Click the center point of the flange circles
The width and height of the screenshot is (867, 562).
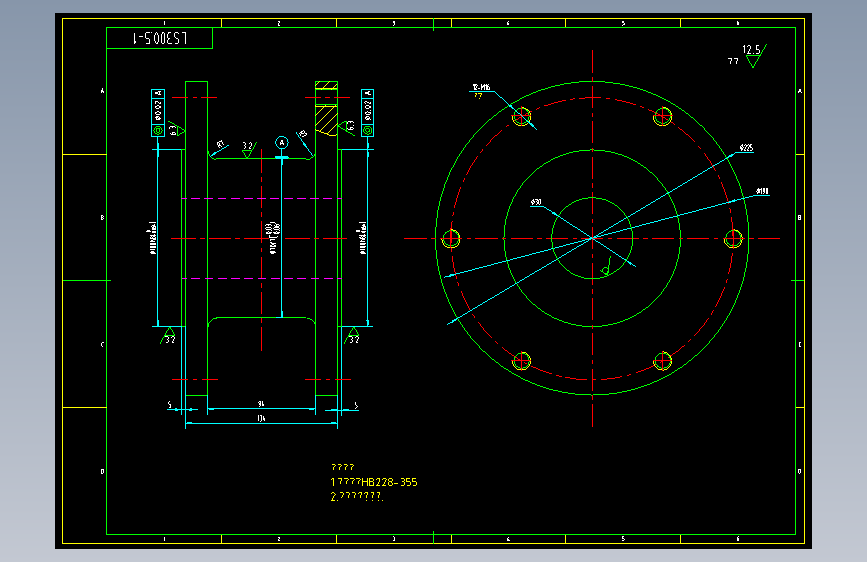pos(592,238)
